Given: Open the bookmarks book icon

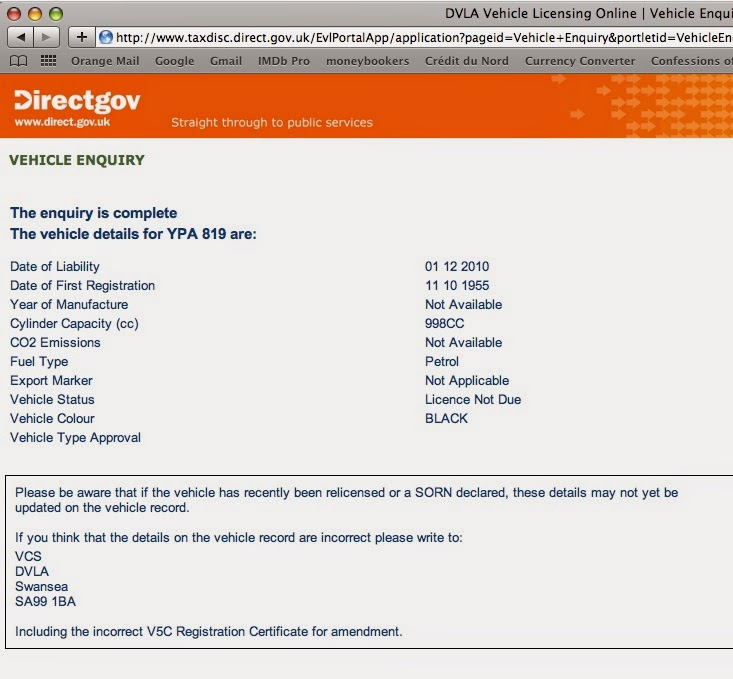Looking at the screenshot, I should (19, 61).
